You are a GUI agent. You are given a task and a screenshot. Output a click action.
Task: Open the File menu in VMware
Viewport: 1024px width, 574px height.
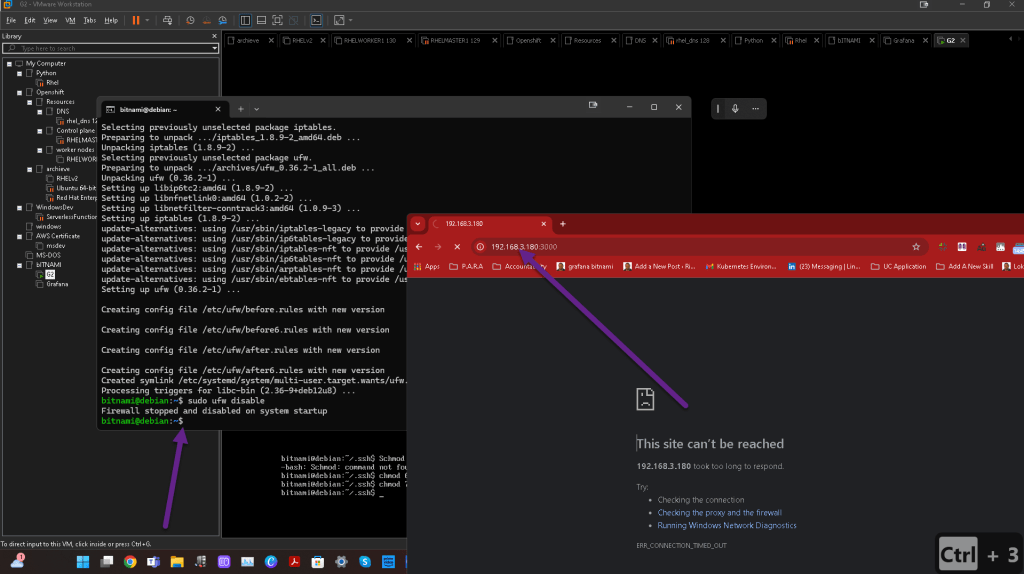click(x=11, y=20)
